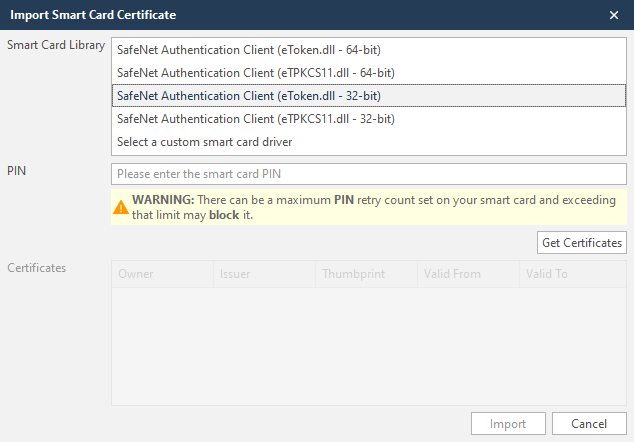Click inside the empty certificates list area
Image resolution: width=634 pixels, height=442 pixels.
coord(368,345)
